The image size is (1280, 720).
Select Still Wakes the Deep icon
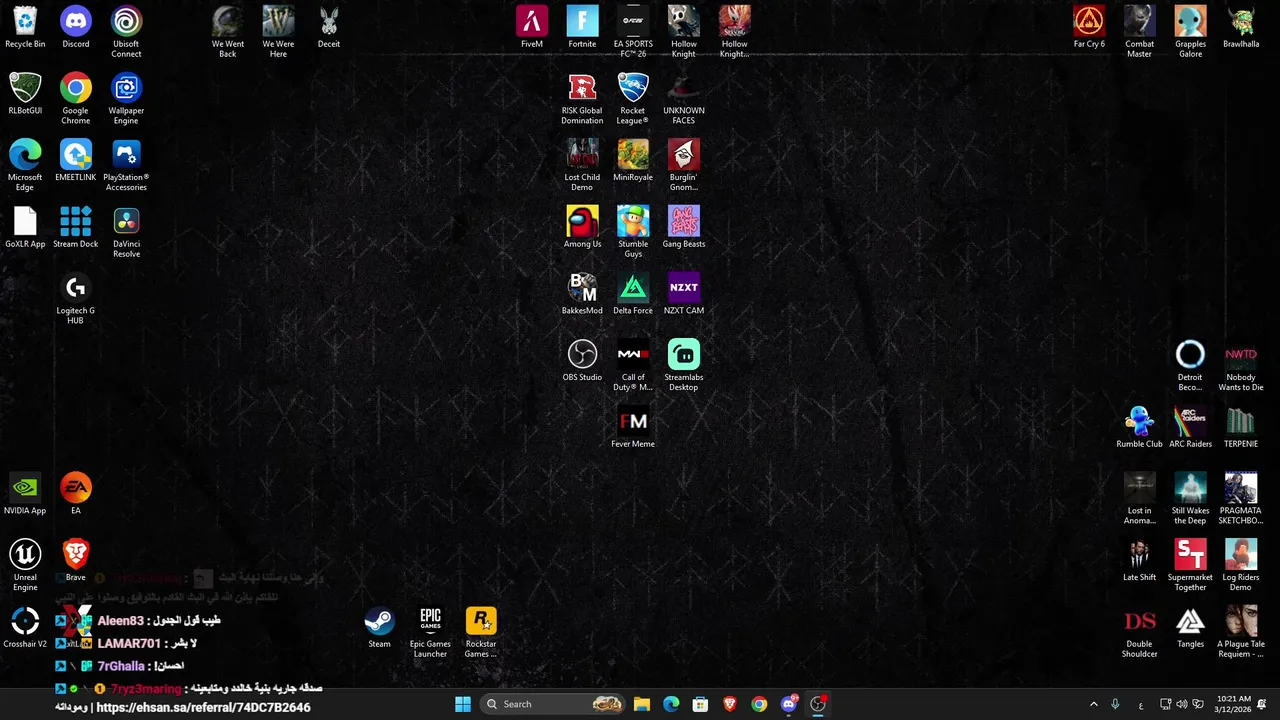[1190, 499]
